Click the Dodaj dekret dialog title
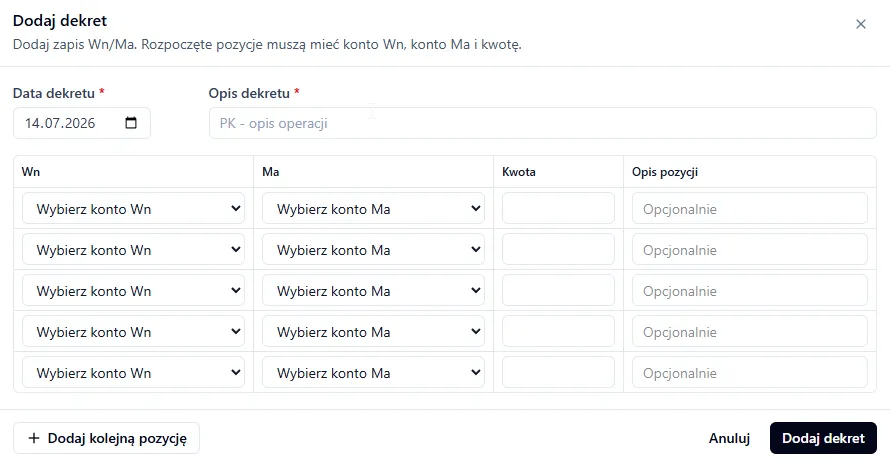This screenshot has width=890, height=460. pyautogui.click(x=60, y=20)
